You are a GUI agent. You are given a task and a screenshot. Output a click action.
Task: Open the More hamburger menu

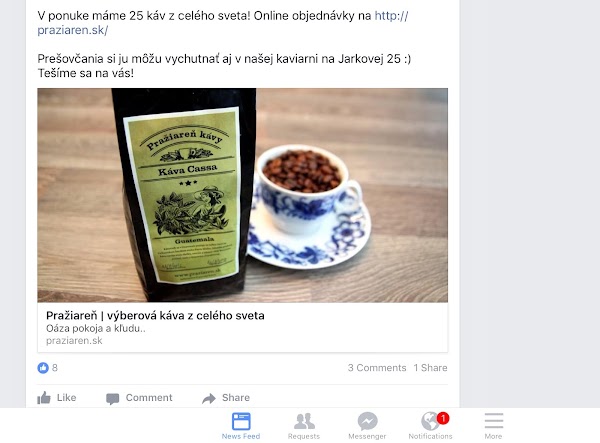(x=494, y=421)
